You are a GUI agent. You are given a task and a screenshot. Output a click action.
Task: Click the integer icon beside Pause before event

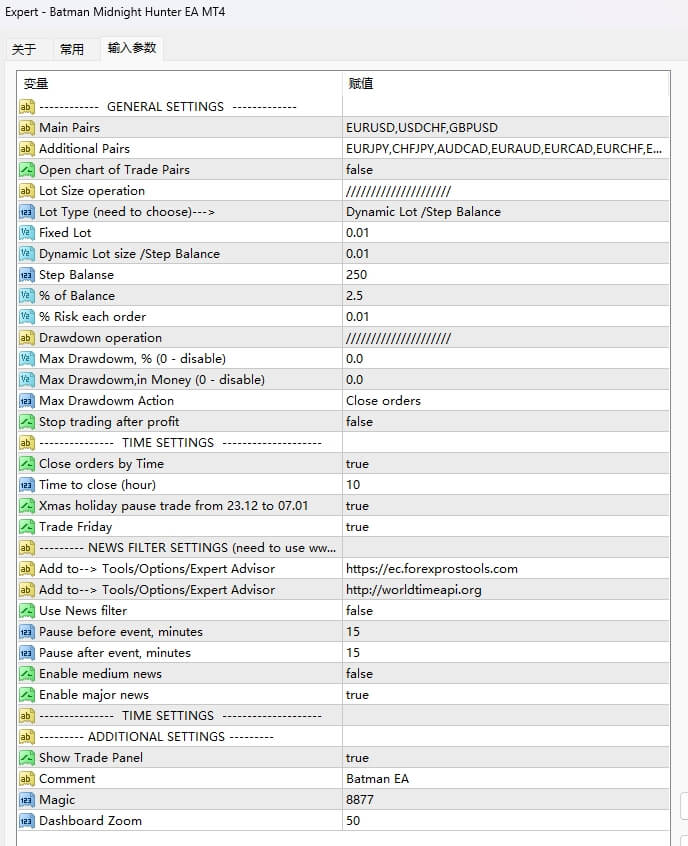click(x=26, y=632)
